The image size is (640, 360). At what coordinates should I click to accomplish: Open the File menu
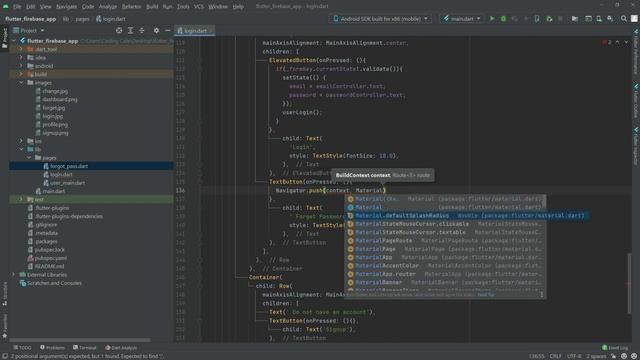click(17, 7)
